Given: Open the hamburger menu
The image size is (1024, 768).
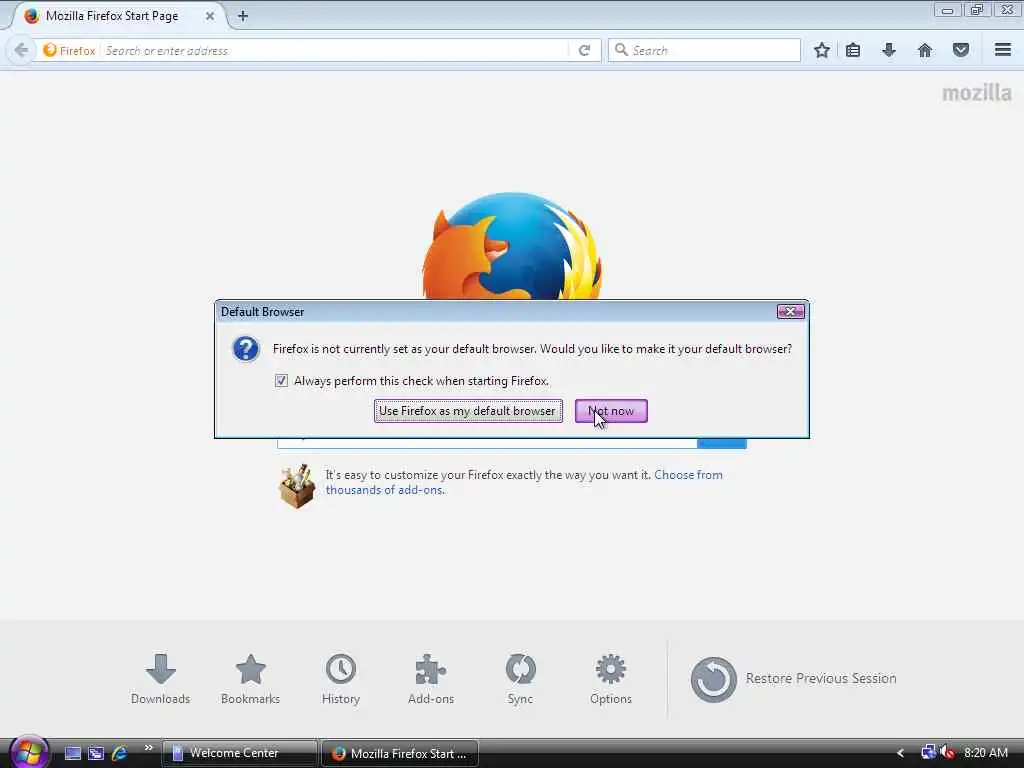Looking at the screenshot, I should coord(1003,50).
